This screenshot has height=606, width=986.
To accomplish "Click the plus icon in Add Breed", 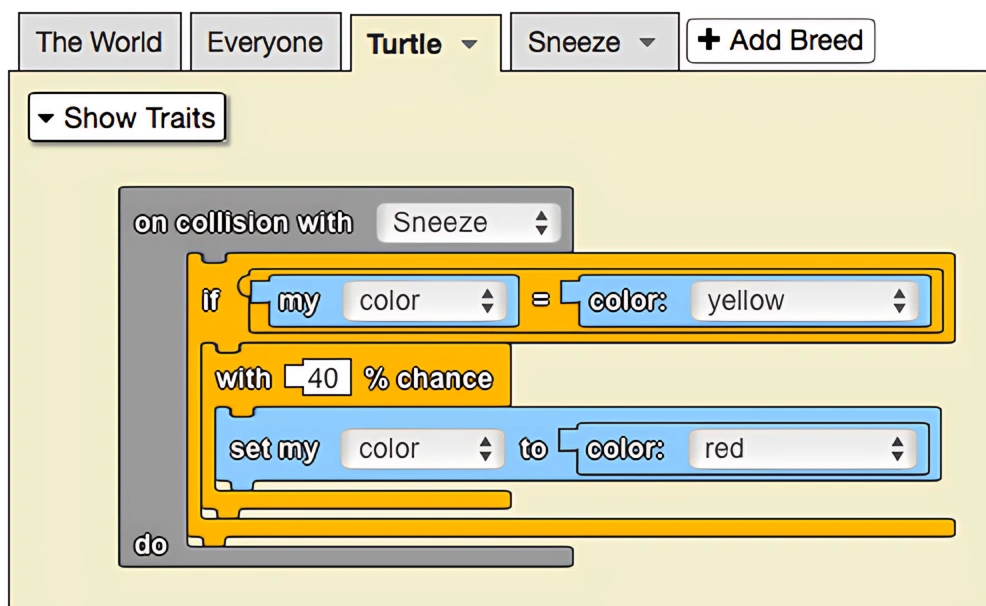I will click(x=709, y=41).
